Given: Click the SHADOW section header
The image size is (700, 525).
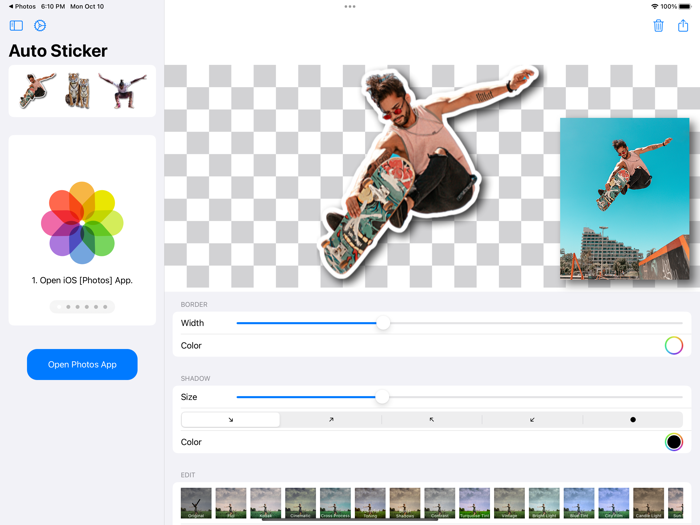Looking at the screenshot, I should point(195,379).
